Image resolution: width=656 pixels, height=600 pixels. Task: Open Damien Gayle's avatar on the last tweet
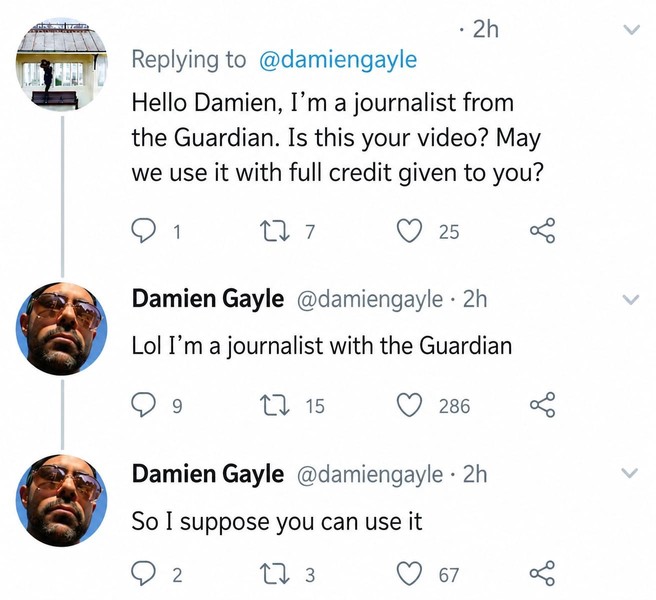(62, 500)
